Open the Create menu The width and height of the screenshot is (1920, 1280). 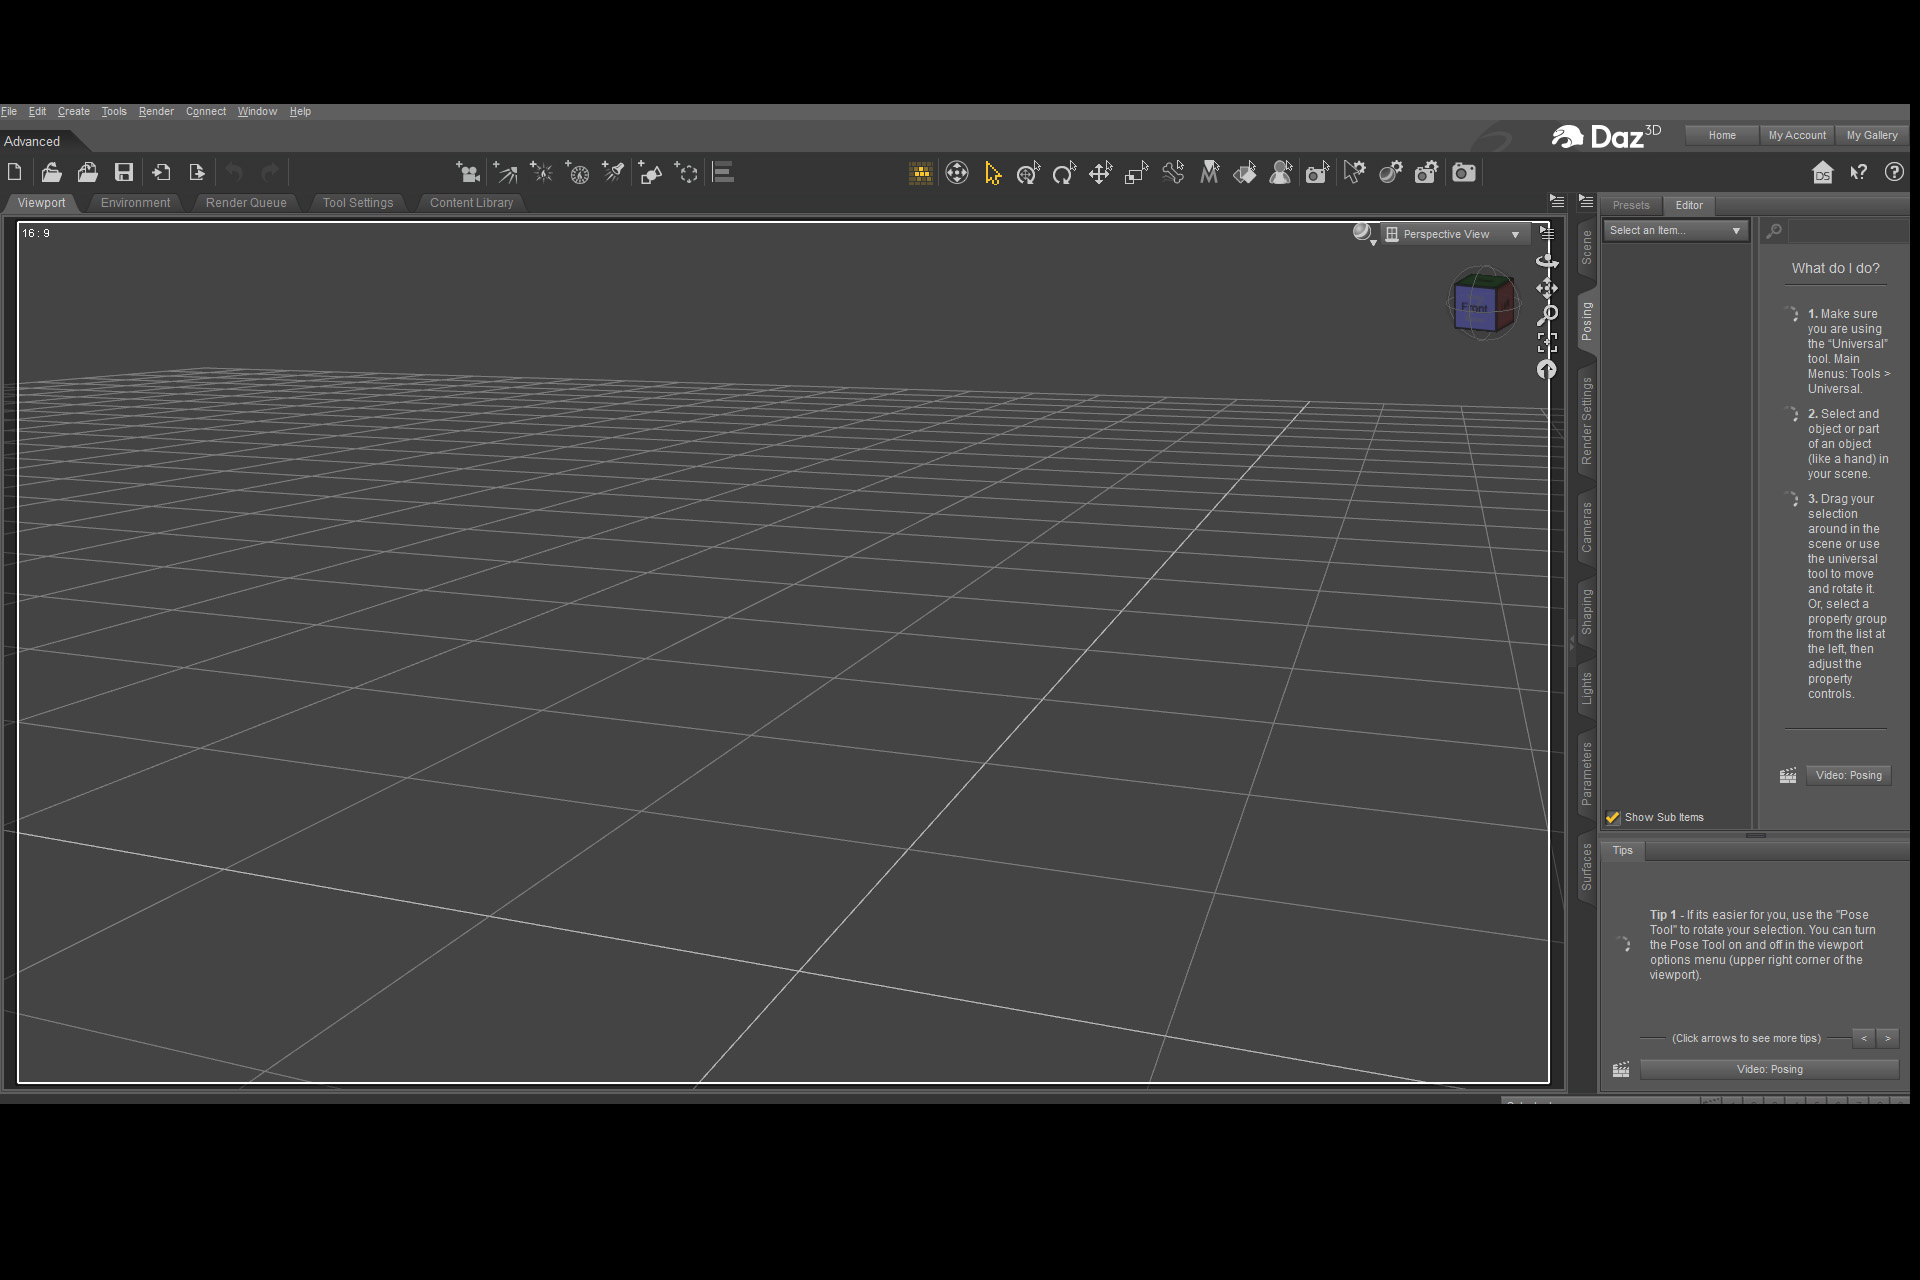(x=74, y=111)
